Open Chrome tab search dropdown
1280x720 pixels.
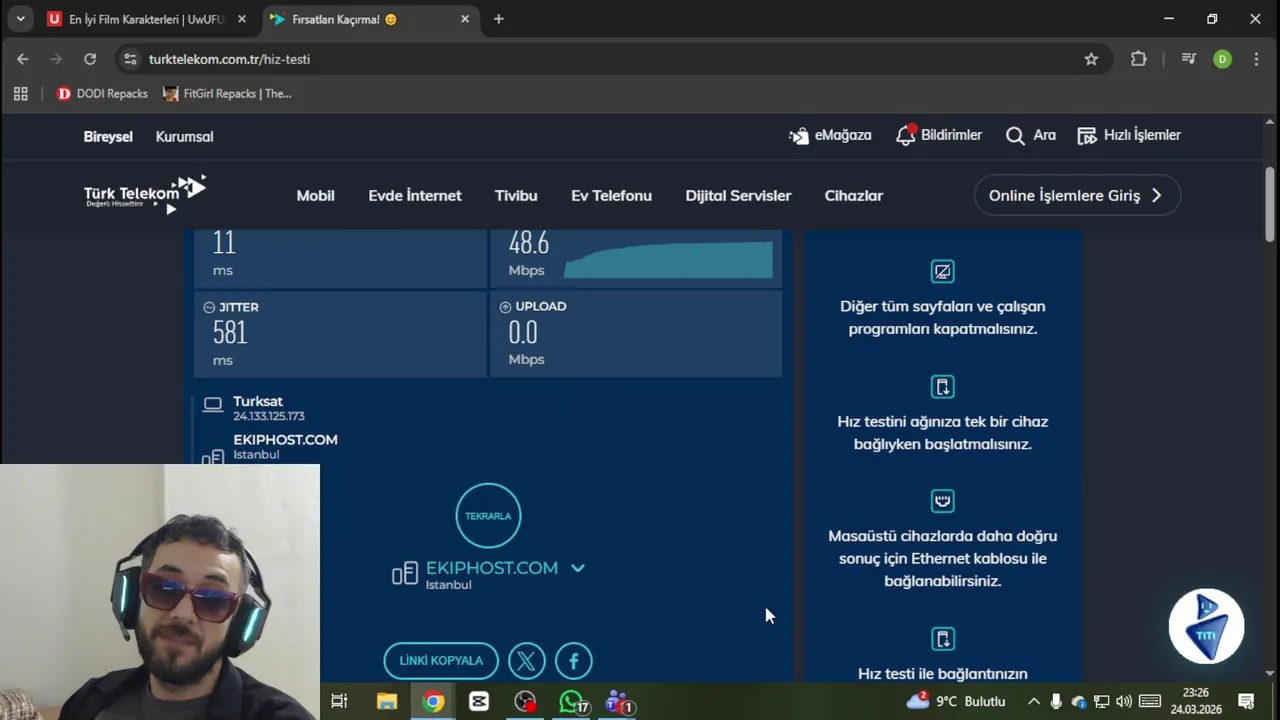pyautogui.click(x=20, y=19)
